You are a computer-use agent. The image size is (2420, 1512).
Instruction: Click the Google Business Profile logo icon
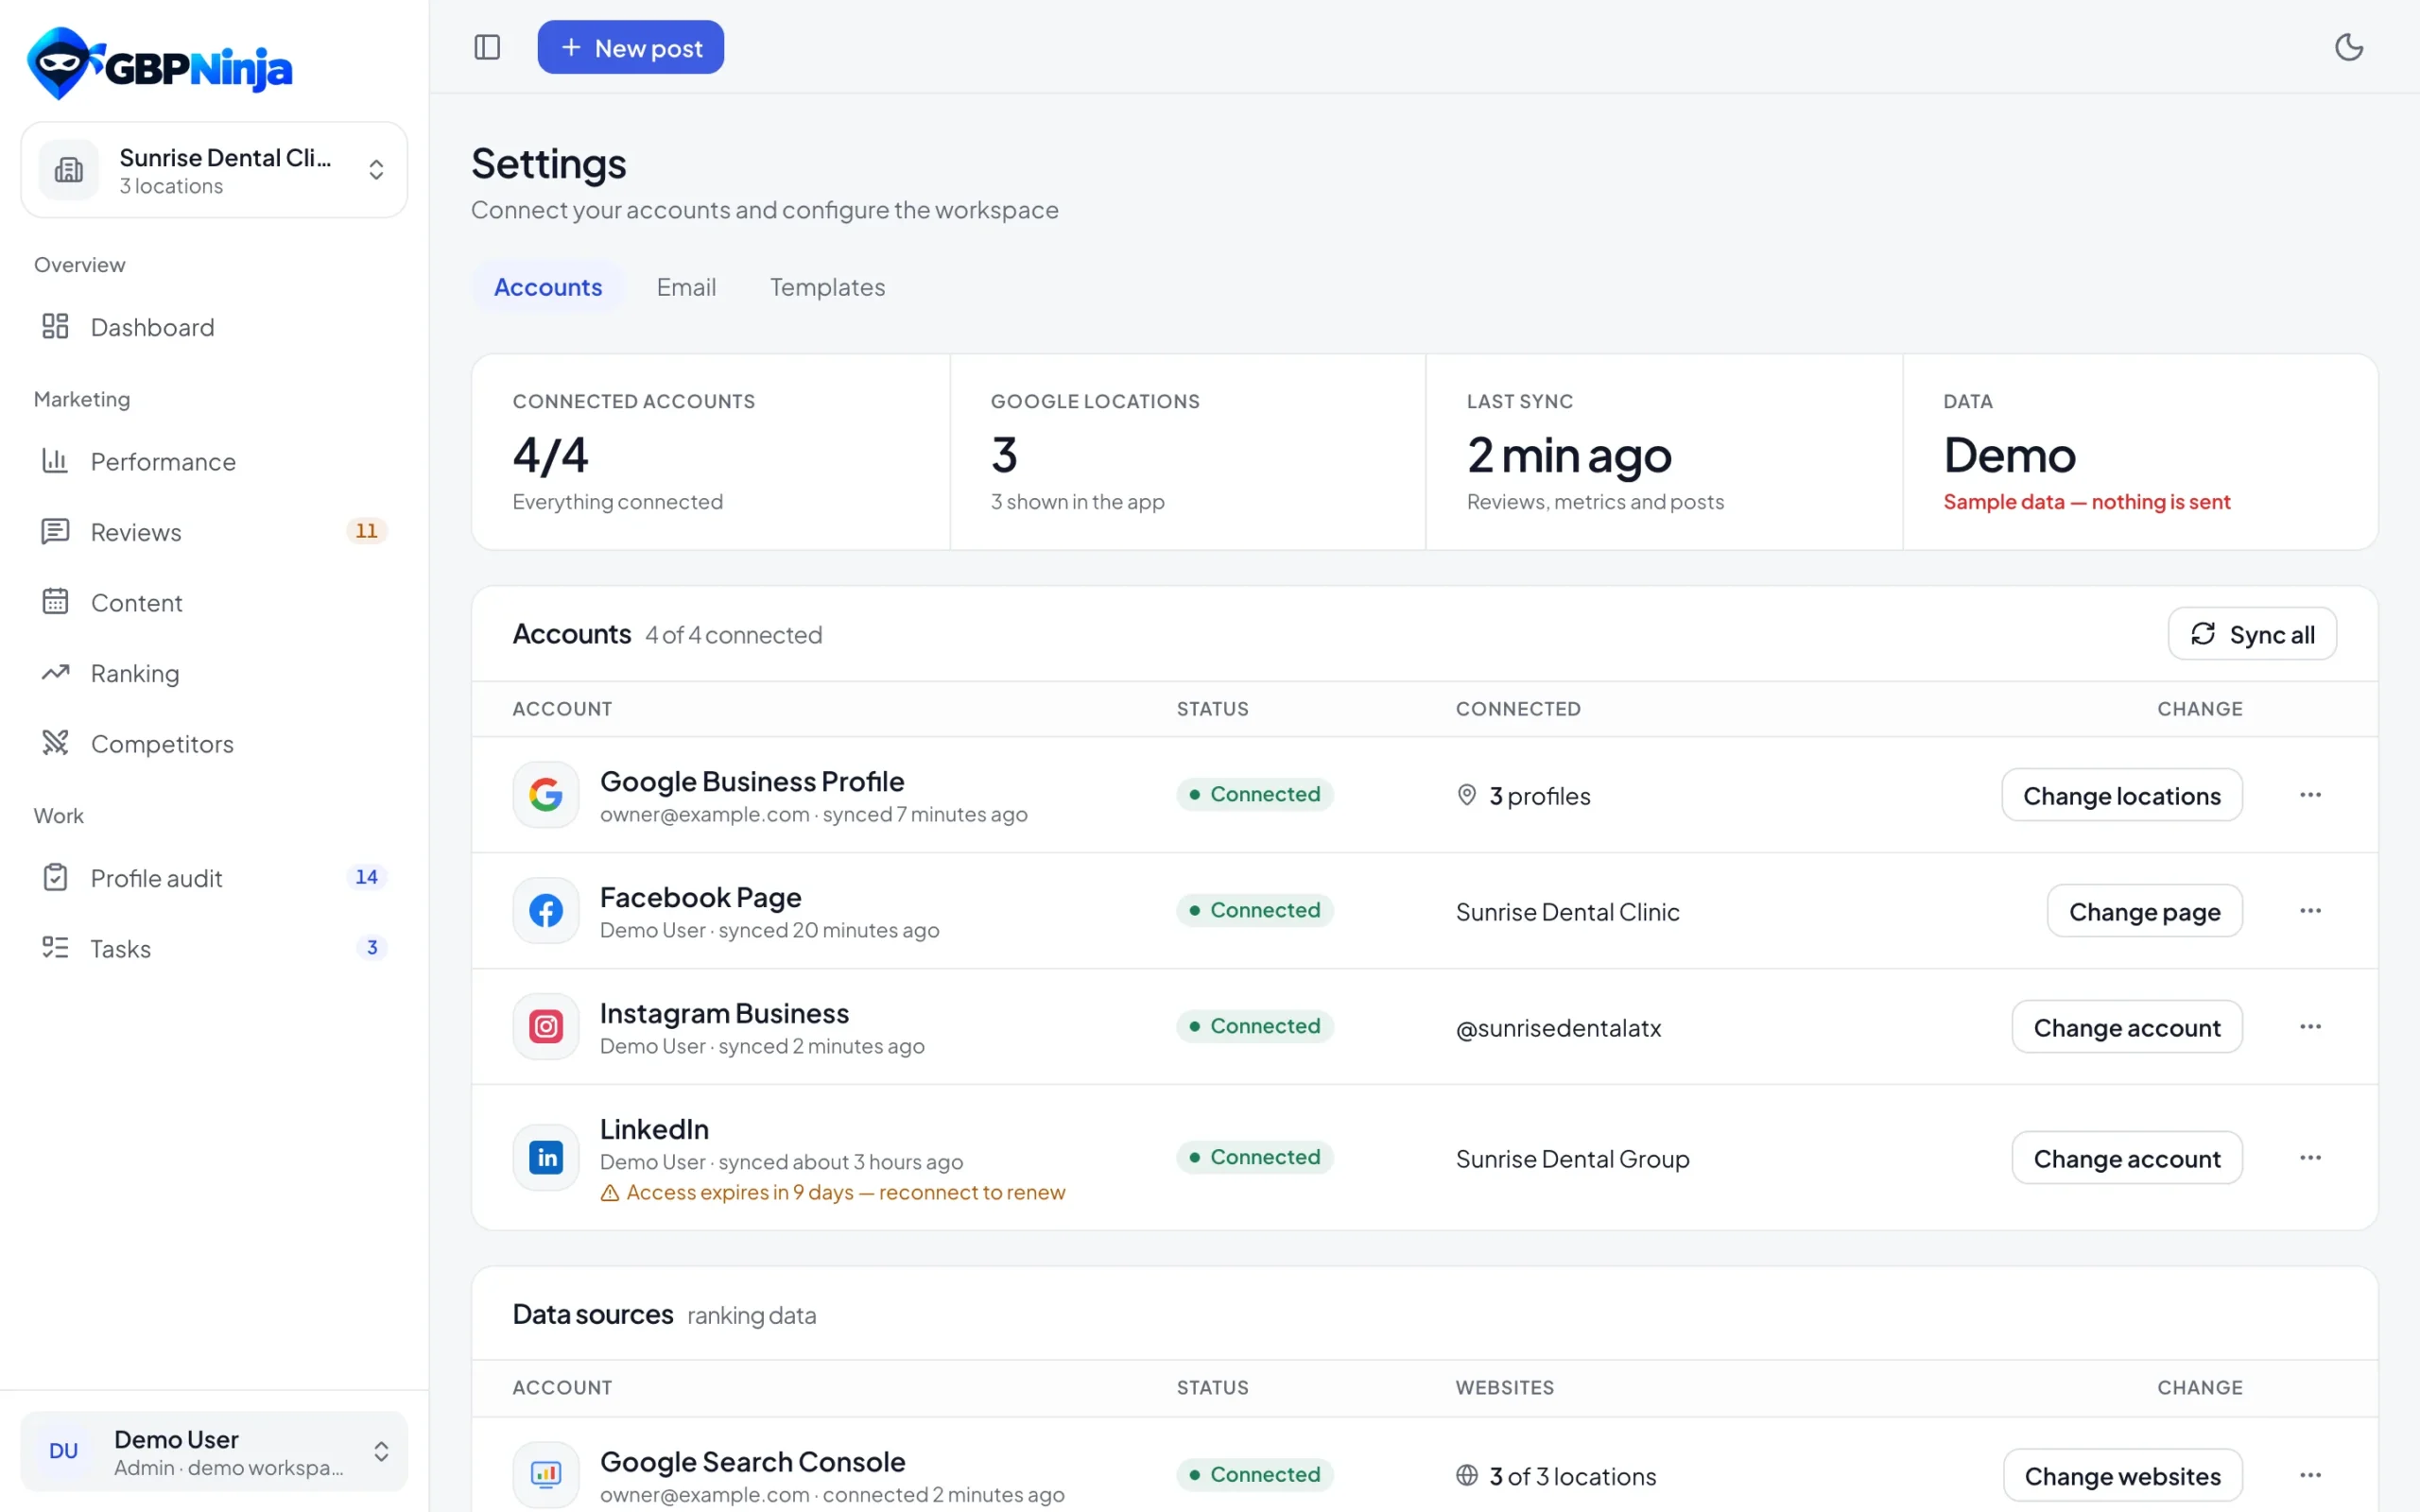[x=546, y=795]
